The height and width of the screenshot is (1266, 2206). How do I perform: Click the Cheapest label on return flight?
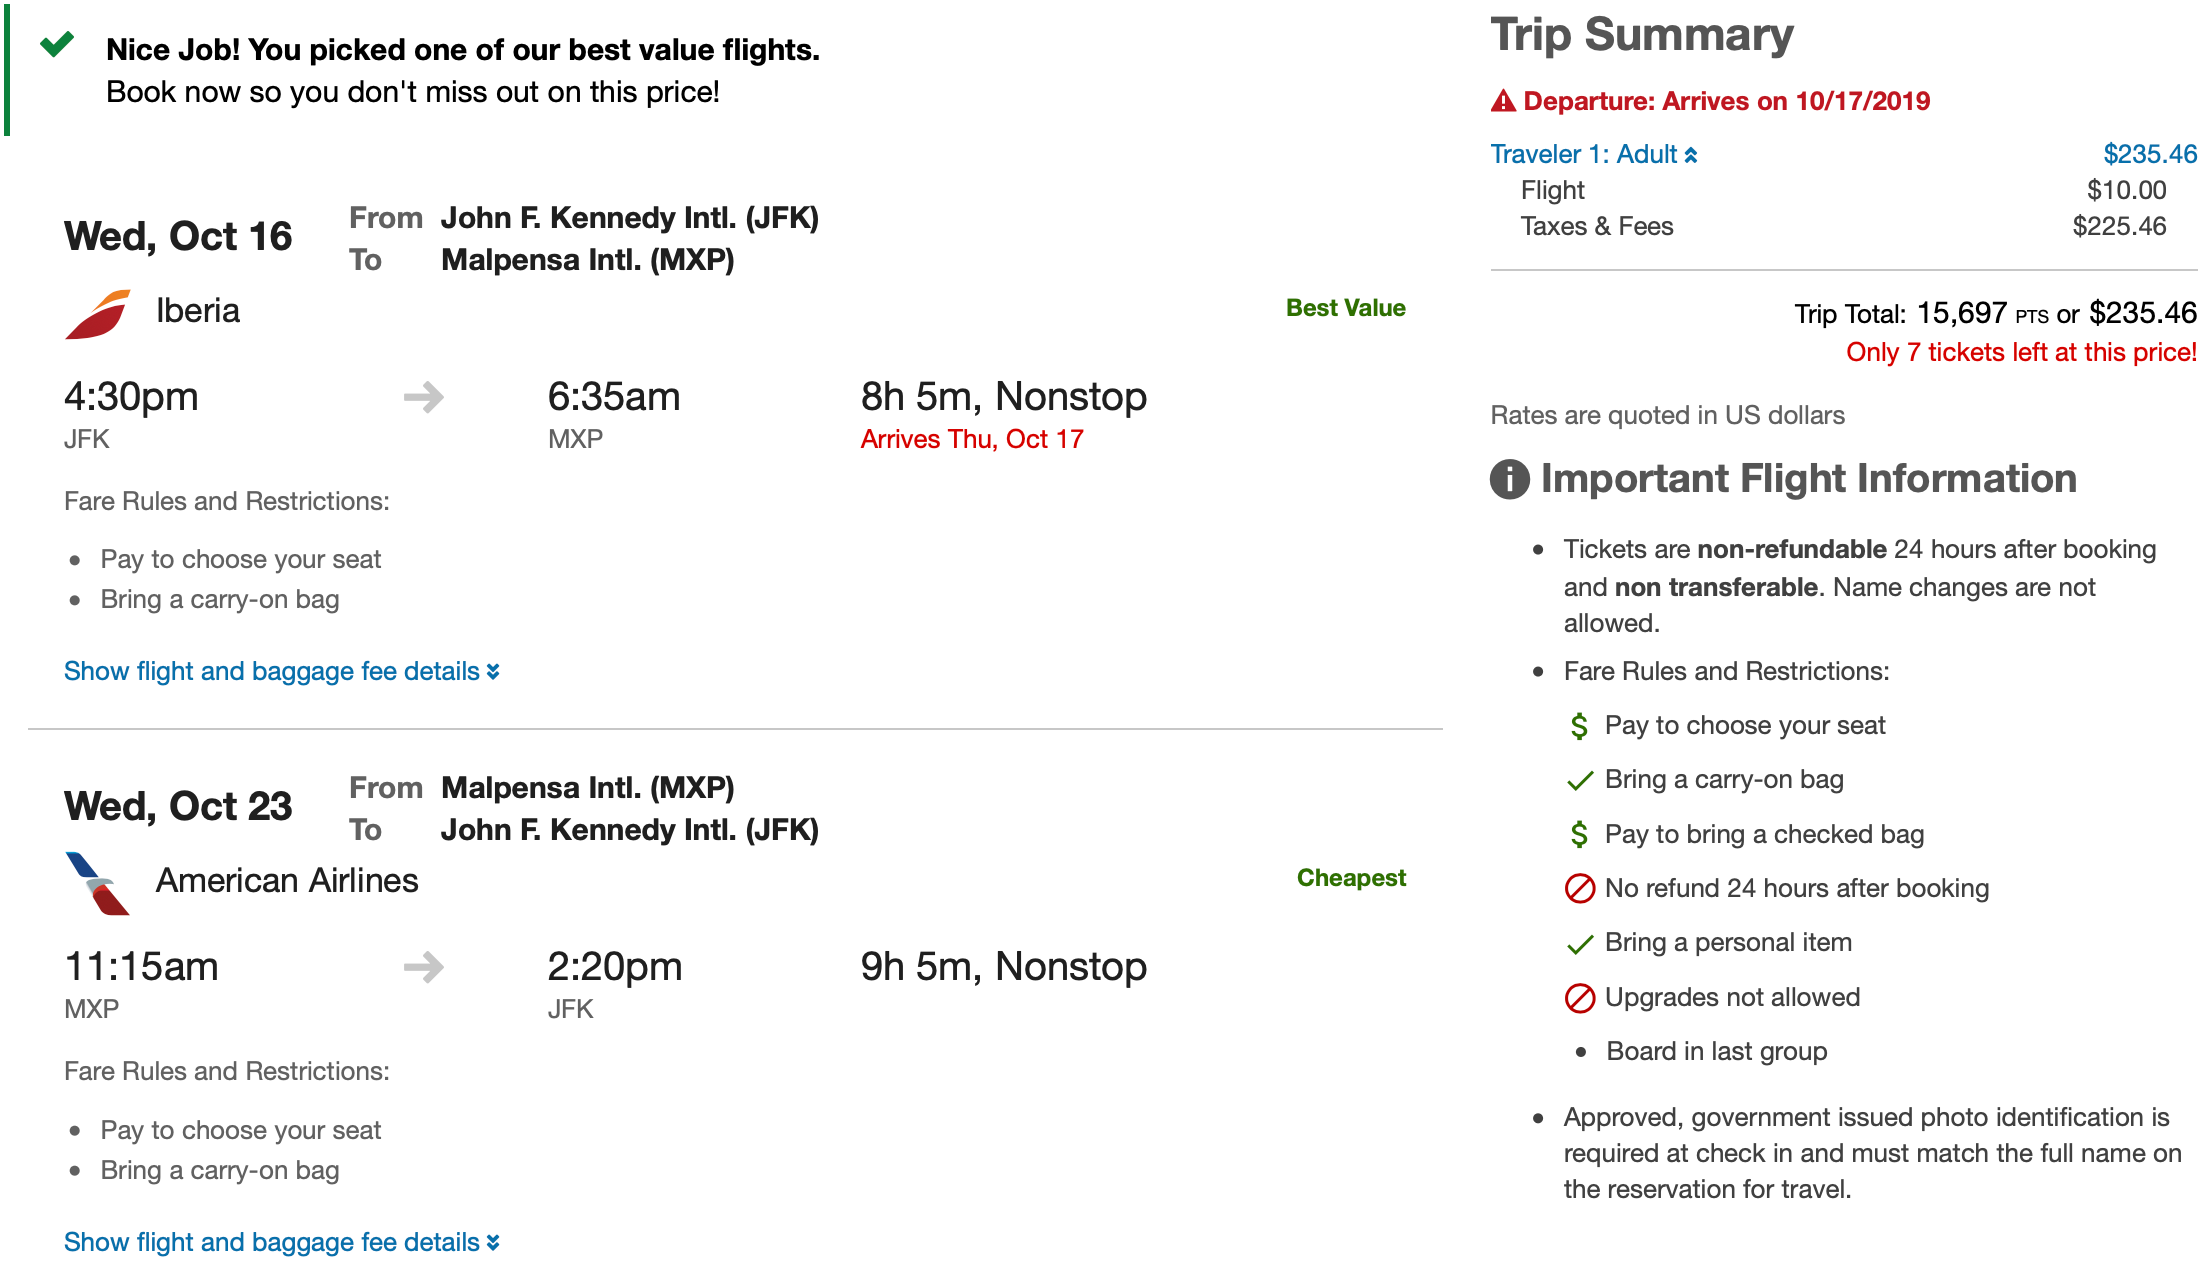click(1351, 878)
